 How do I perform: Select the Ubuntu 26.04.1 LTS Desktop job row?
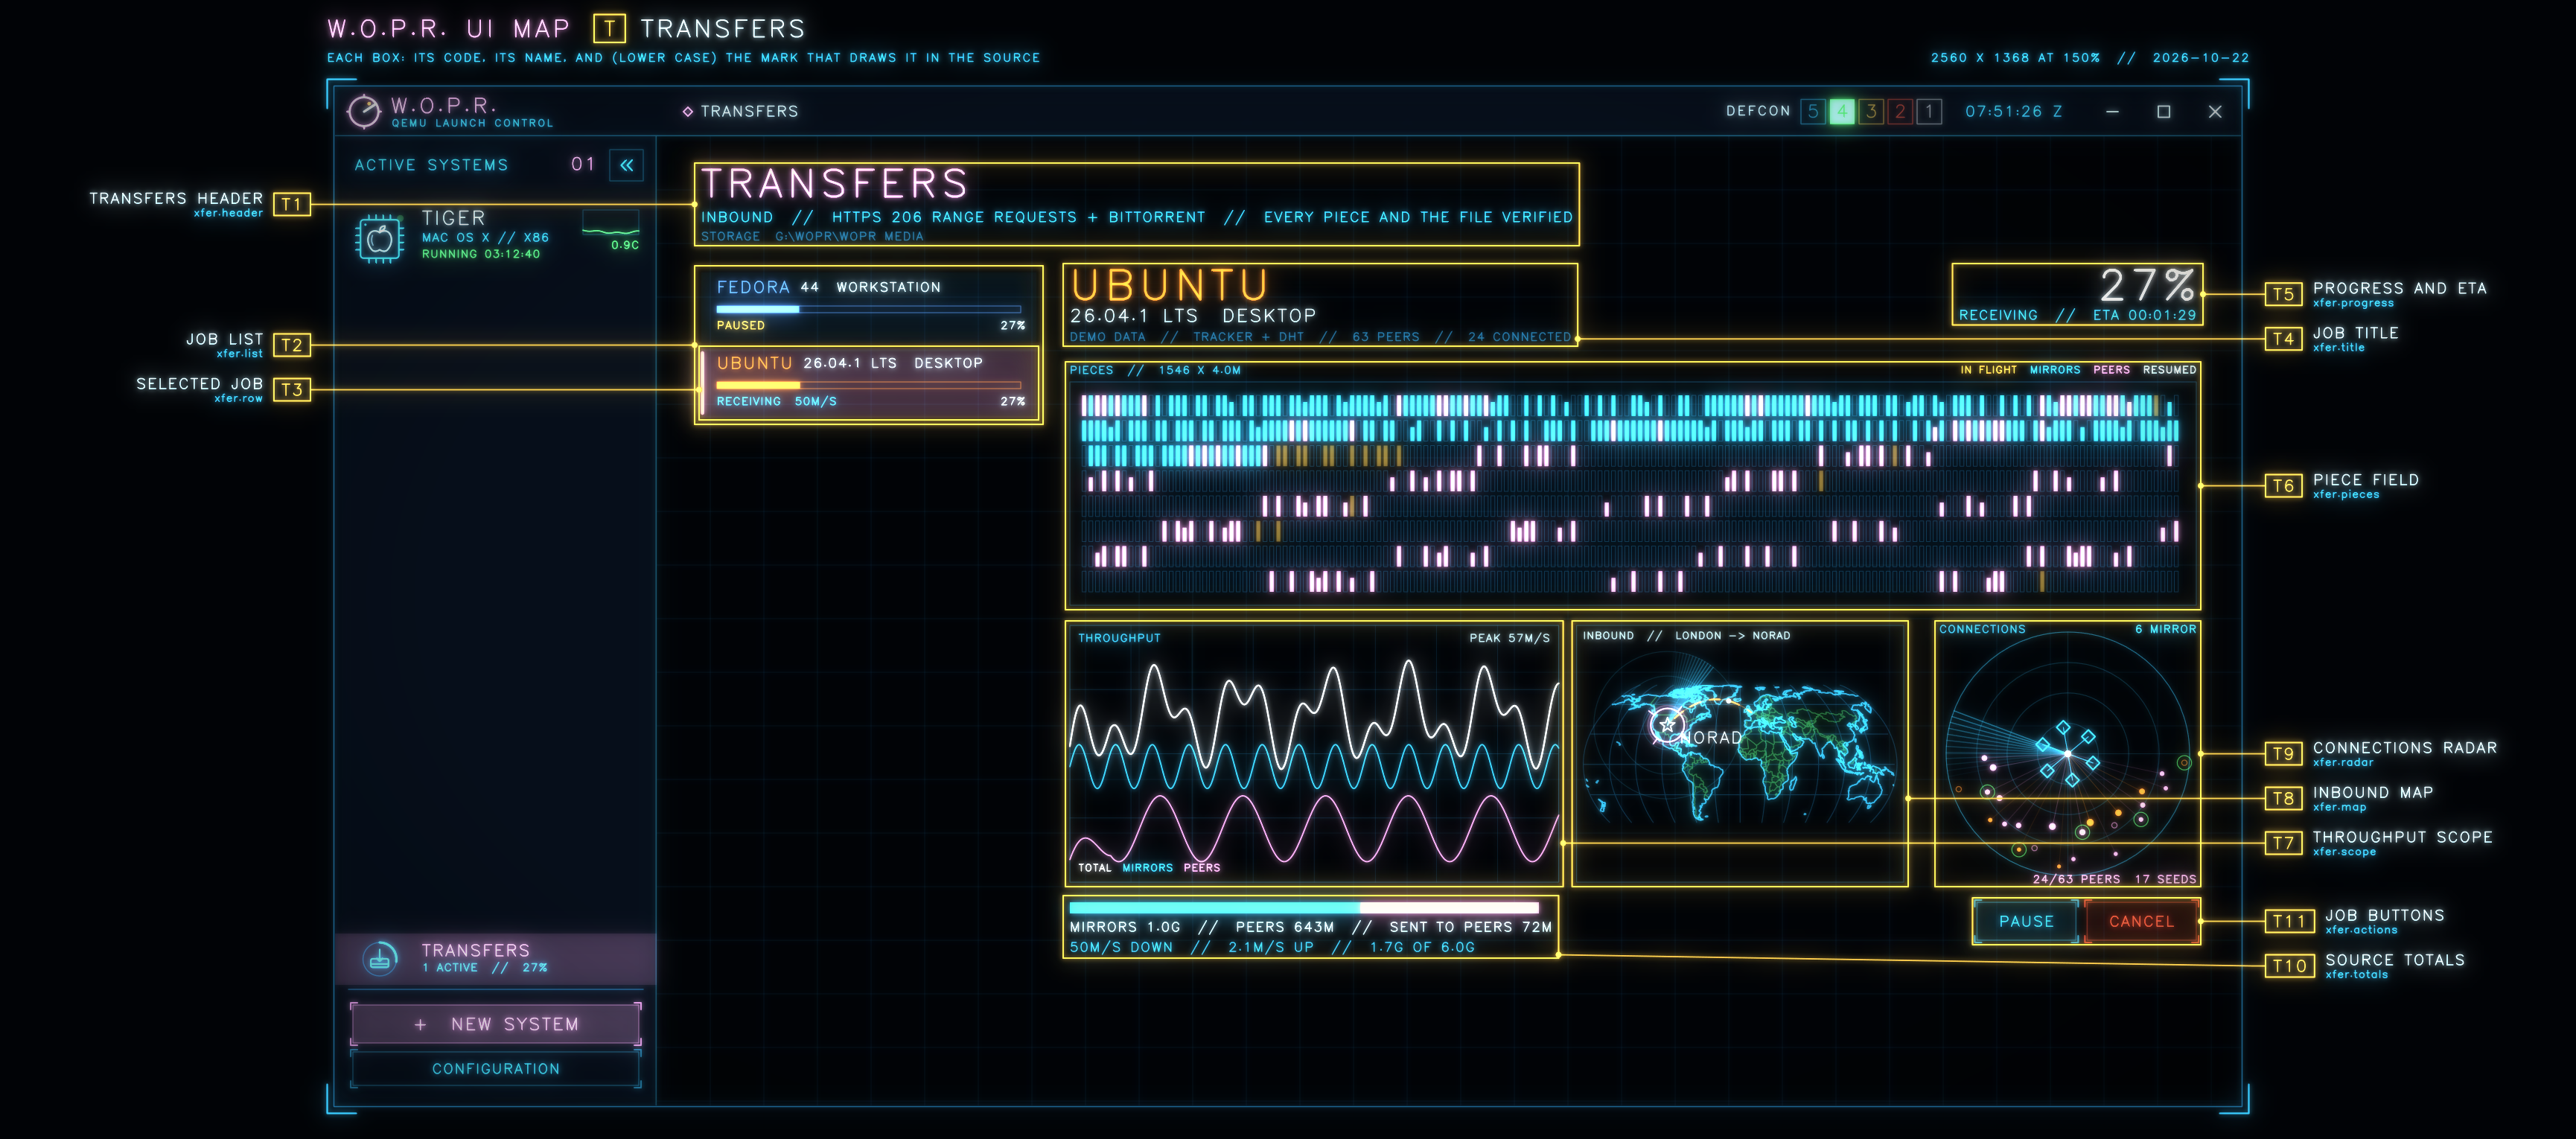tap(868, 382)
